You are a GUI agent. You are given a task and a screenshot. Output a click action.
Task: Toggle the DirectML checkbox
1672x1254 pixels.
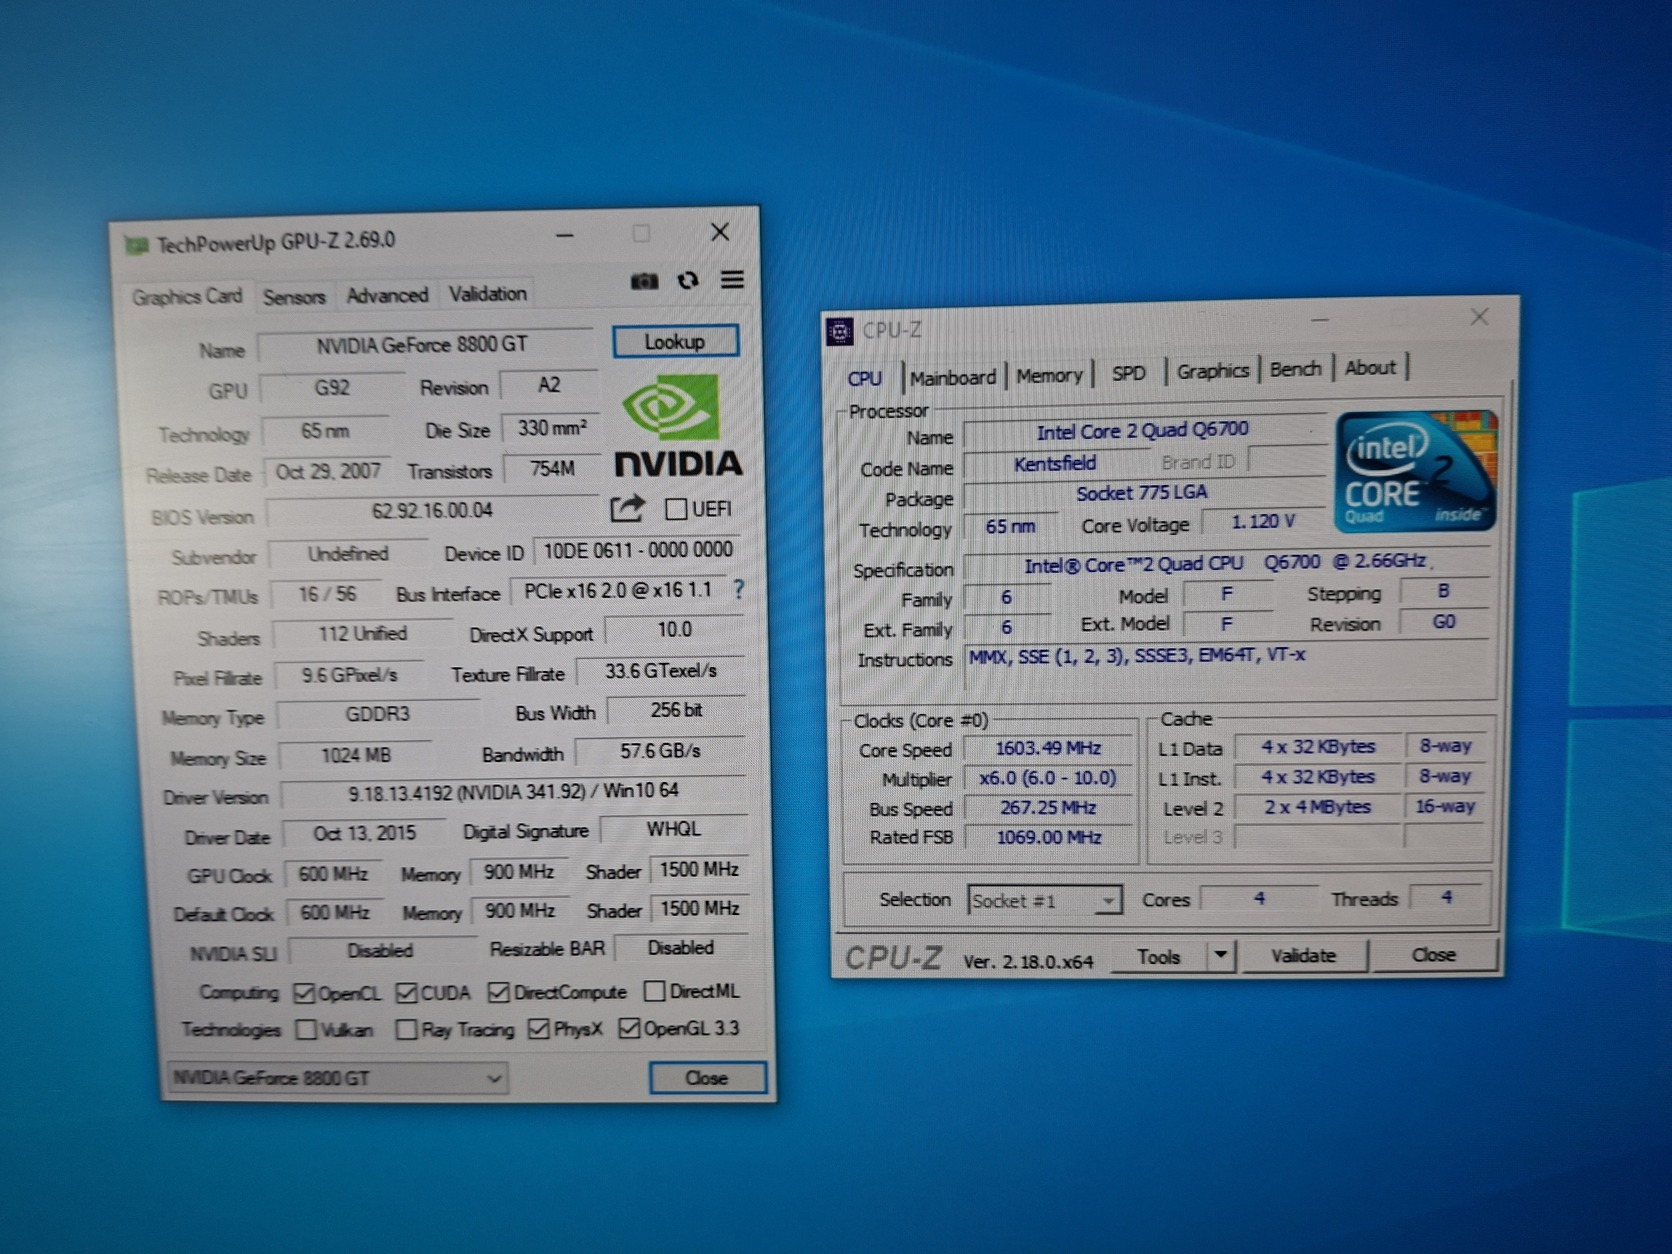point(655,990)
